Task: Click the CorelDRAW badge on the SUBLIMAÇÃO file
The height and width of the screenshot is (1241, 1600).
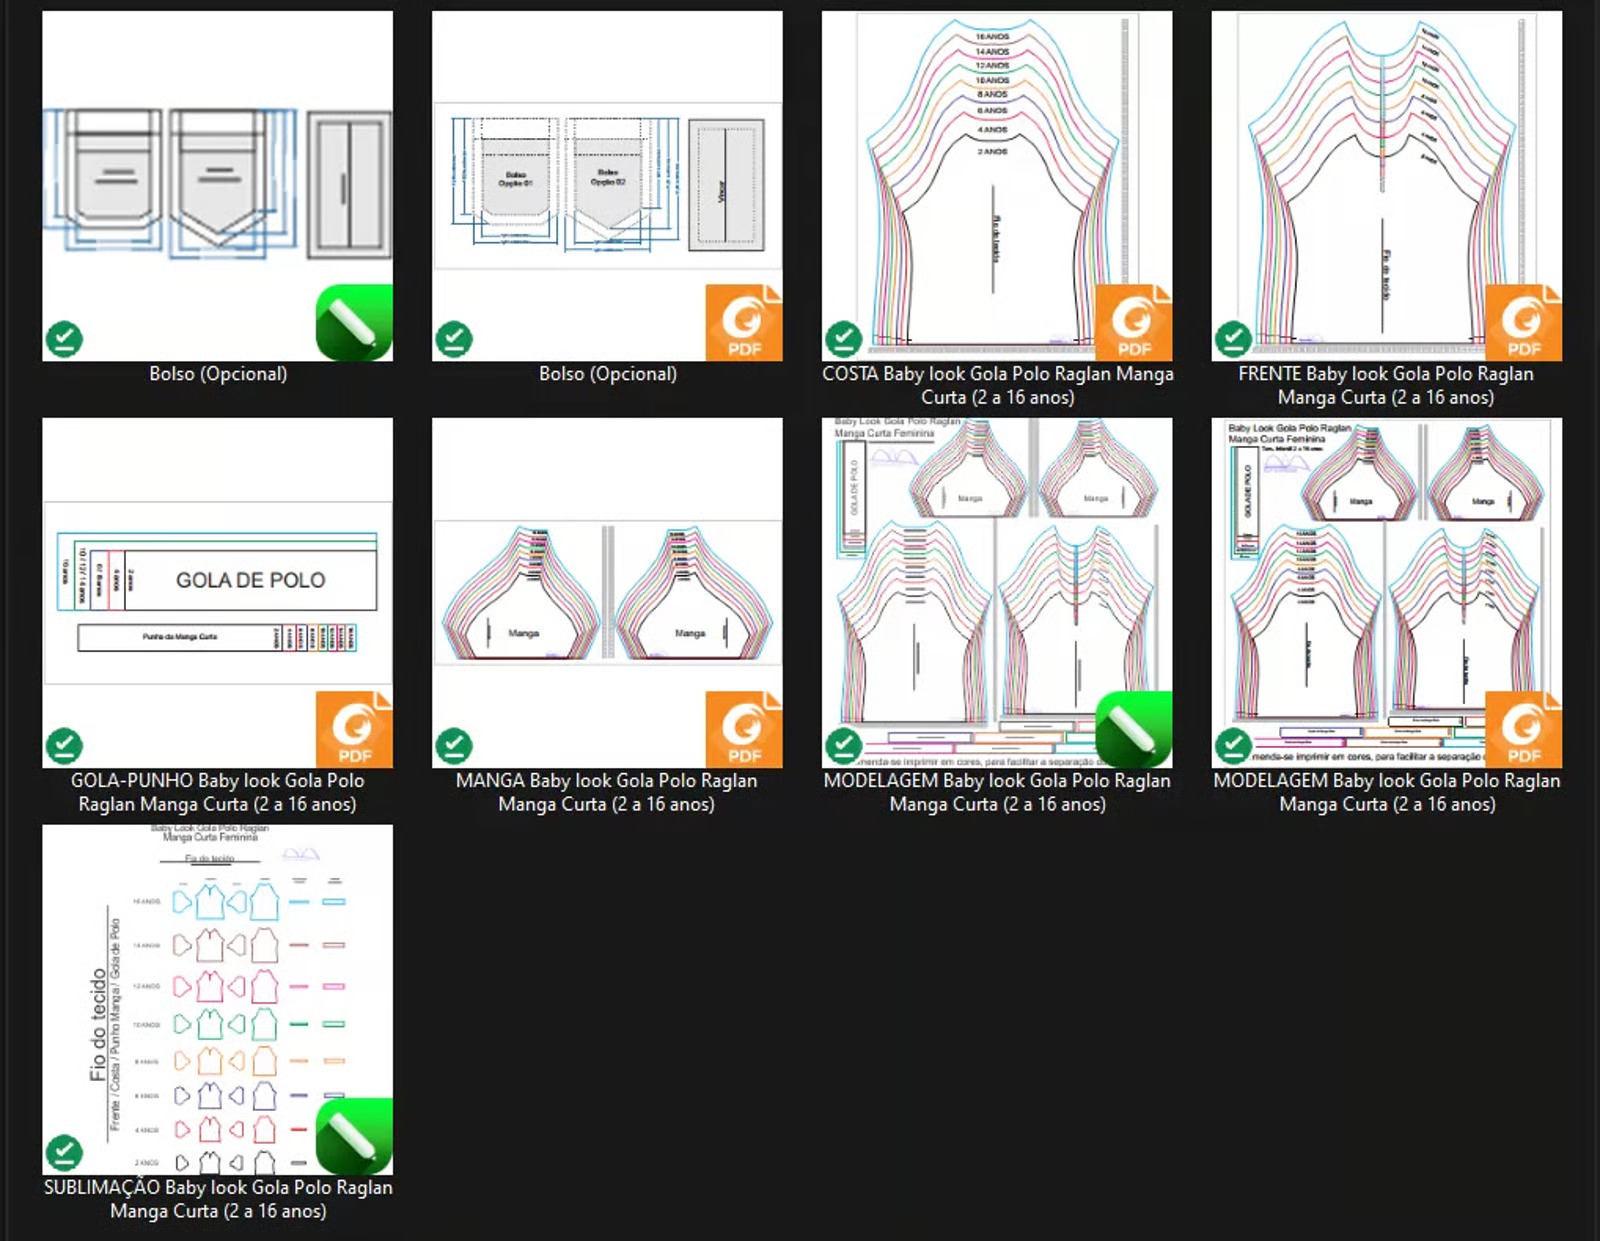Action: coord(354,1137)
